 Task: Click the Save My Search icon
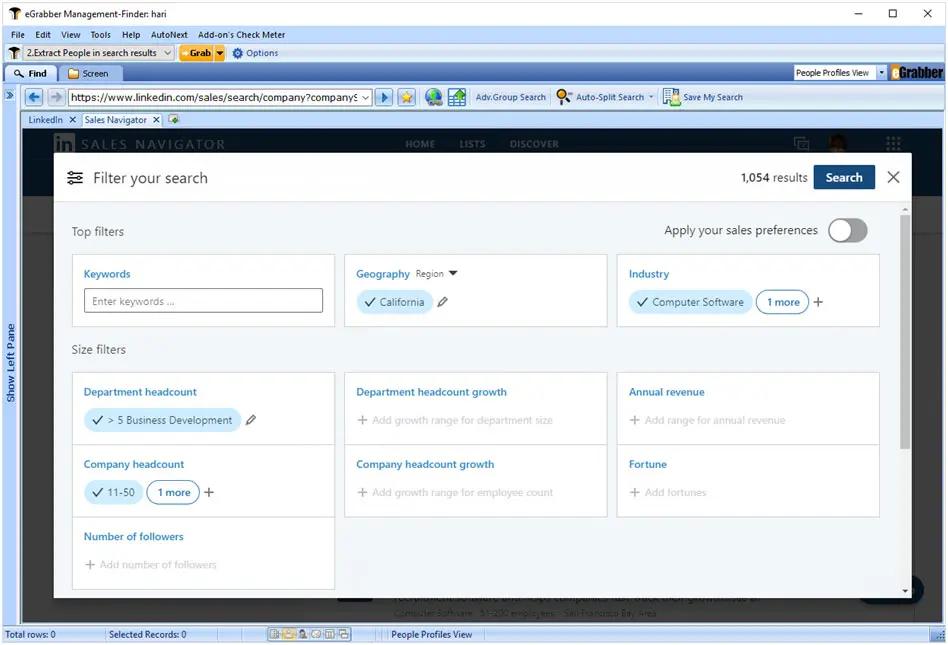[x=671, y=97]
